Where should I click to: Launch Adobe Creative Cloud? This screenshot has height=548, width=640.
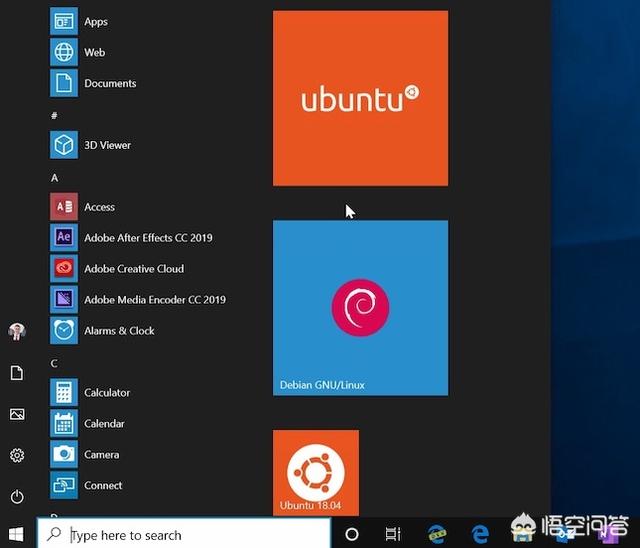[x=133, y=269]
